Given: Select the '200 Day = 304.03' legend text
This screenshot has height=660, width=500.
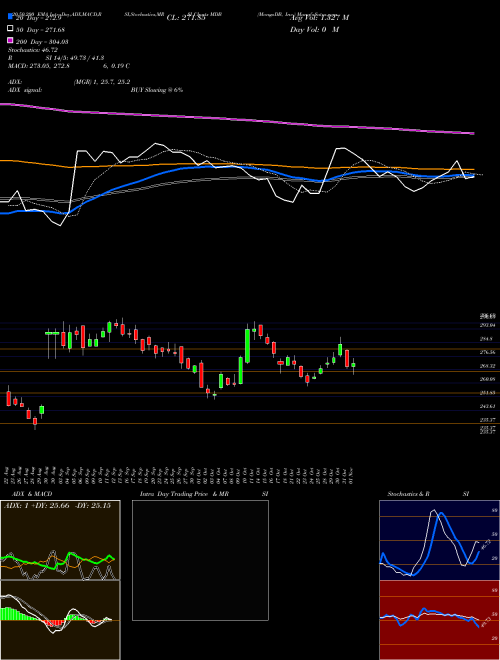Looking at the screenshot, I should [x=42, y=42].
